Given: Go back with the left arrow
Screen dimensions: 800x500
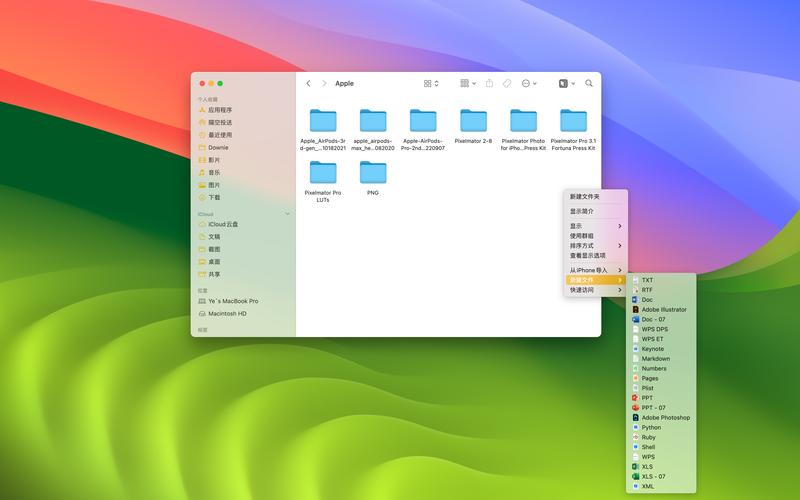Looking at the screenshot, I should click(308, 84).
